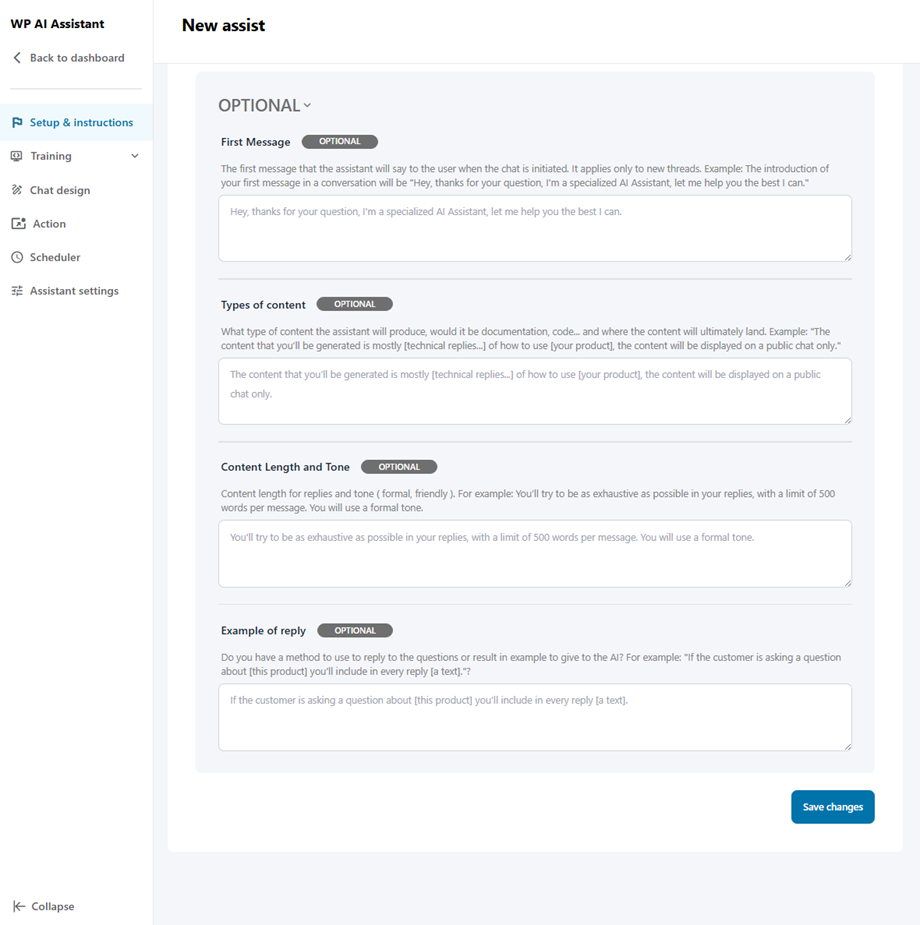
Task: Collapse the OPTIONAL section heading
Action: pyautogui.click(x=264, y=106)
